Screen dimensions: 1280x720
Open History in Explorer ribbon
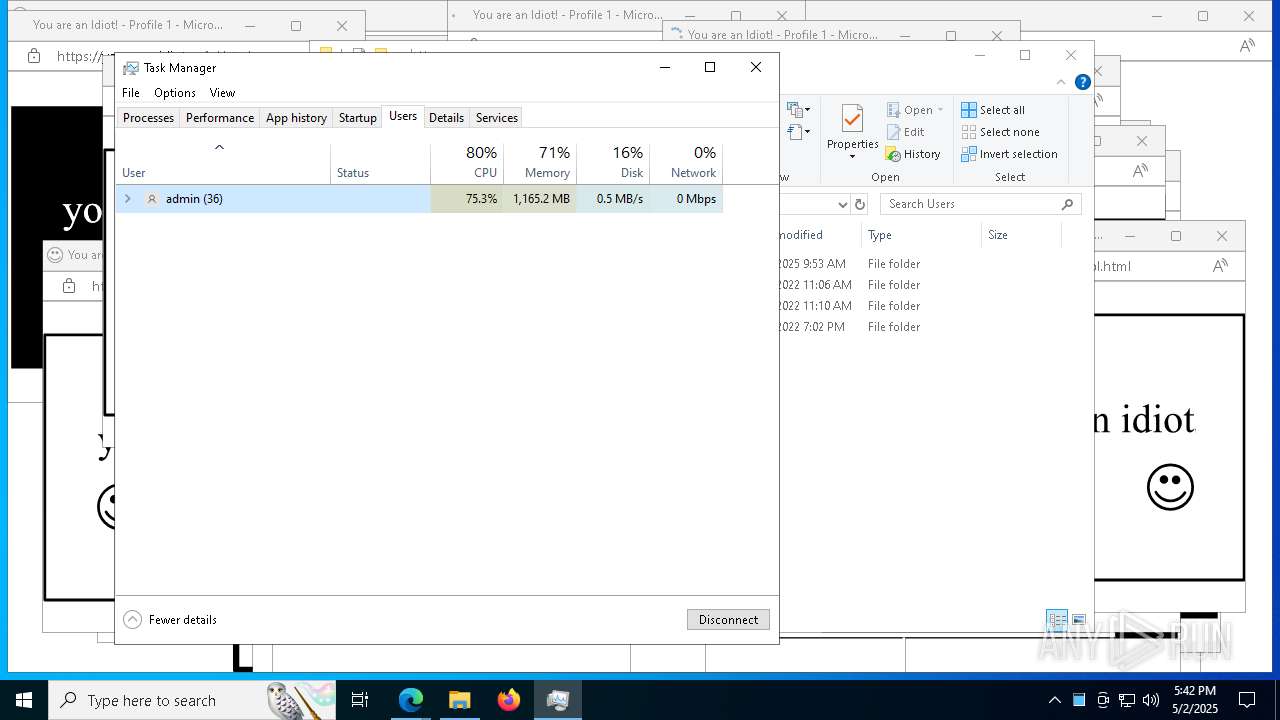pyautogui.click(x=913, y=154)
